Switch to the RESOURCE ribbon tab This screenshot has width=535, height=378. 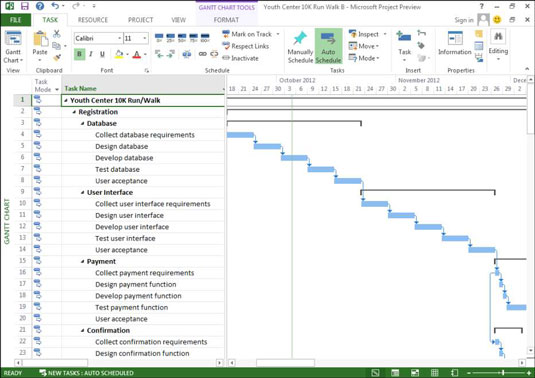coord(93,20)
